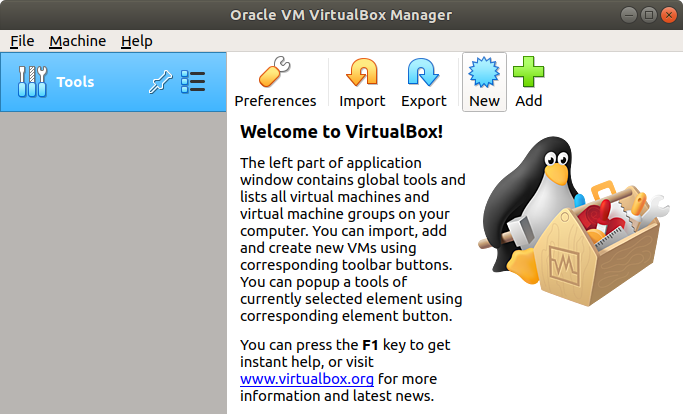The width and height of the screenshot is (683, 414).
Task: Open the Preferences wrench icon
Action: (x=275, y=72)
